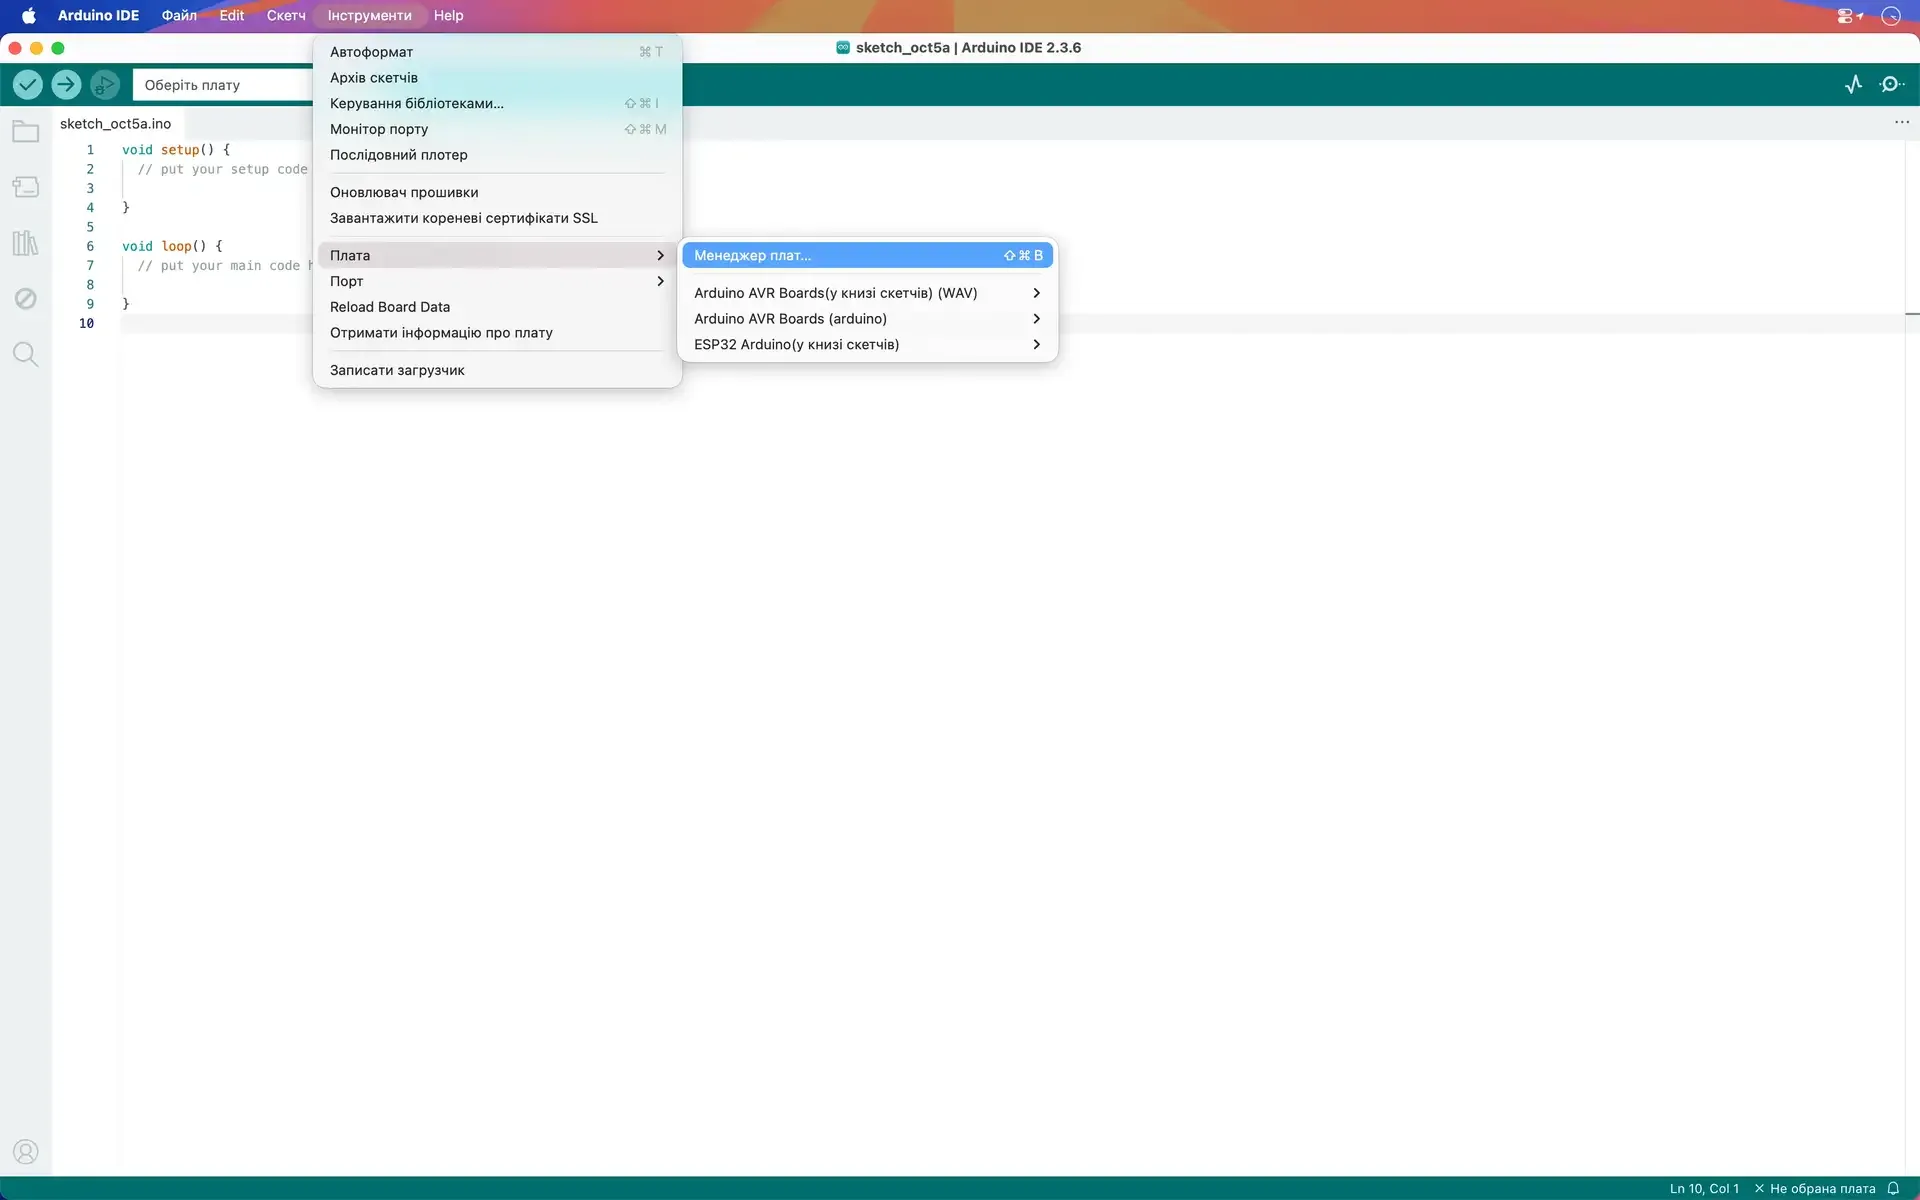Click the Upload arrow button
1920x1200 pixels.
coord(66,85)
